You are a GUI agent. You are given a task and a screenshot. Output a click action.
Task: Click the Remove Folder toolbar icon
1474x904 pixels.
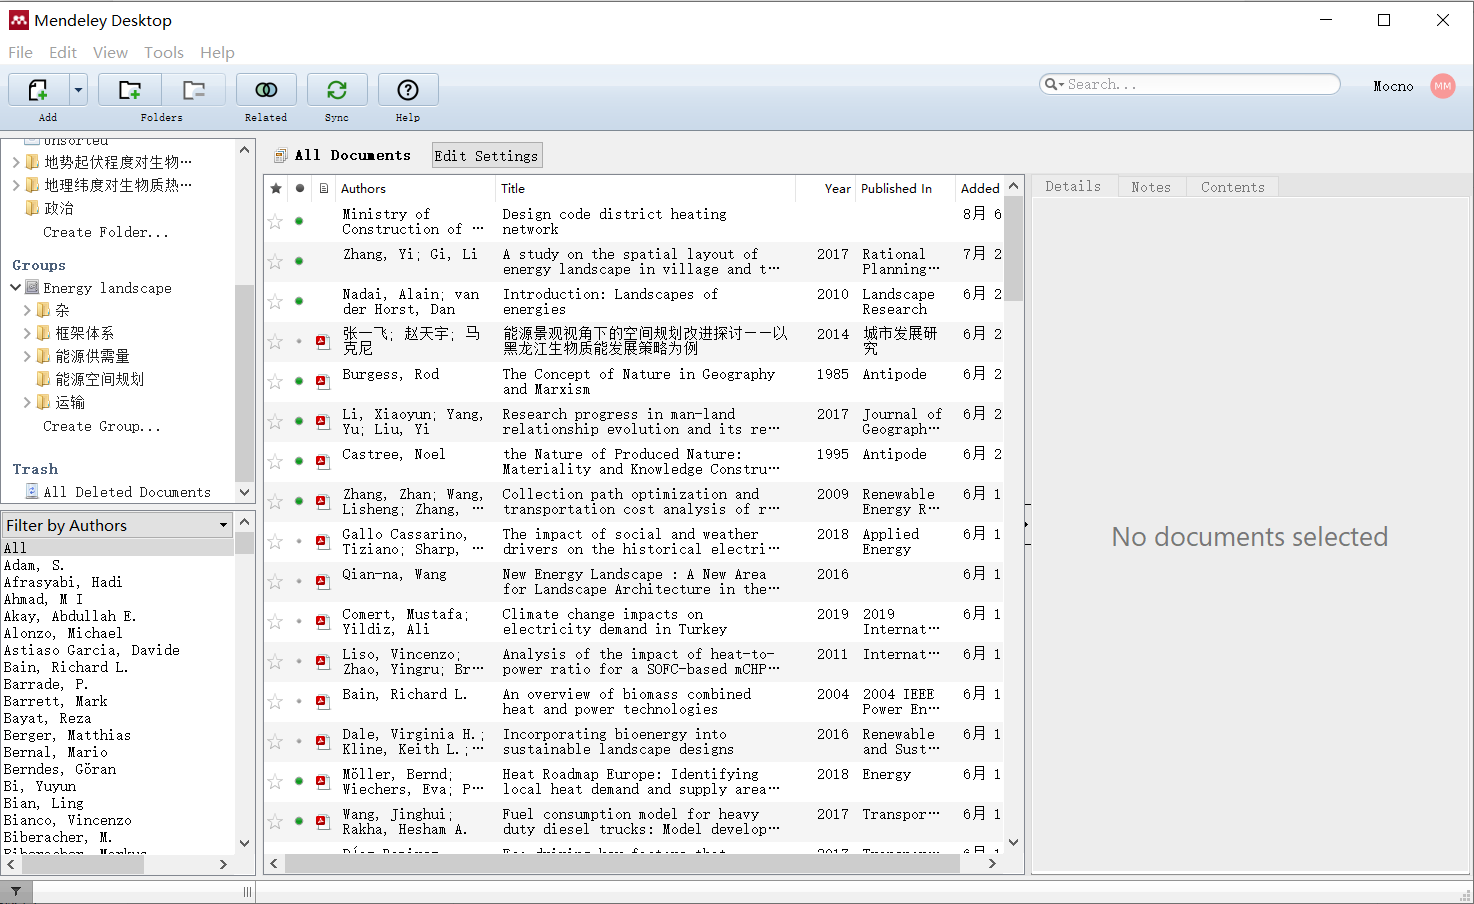[194, 90]
